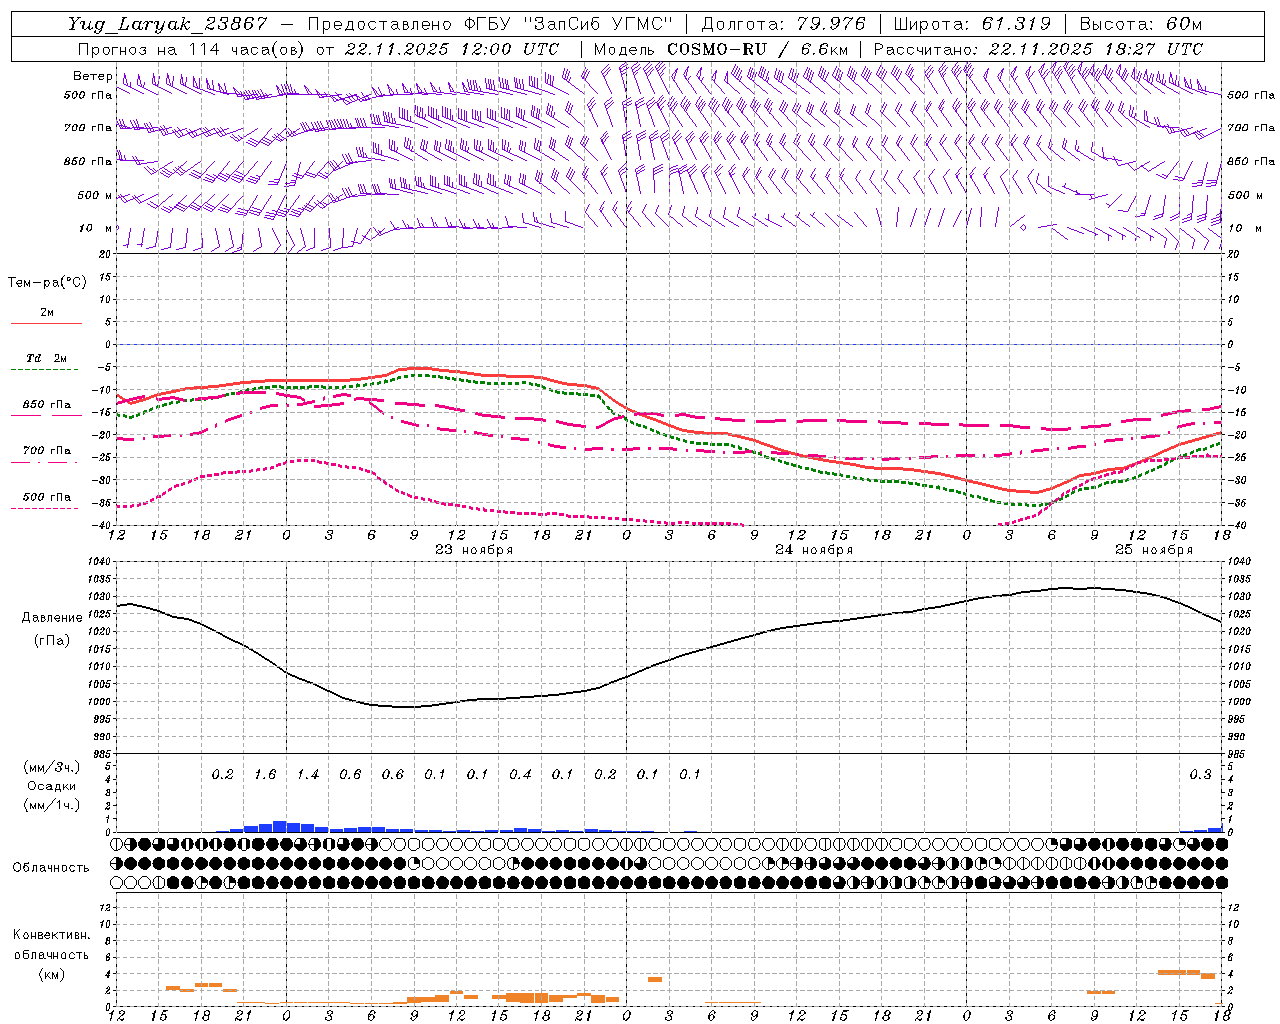This screenshot has width=1280, height=1024.
Task: Select the date label 25 ноября
Action: click(1154, 550)
